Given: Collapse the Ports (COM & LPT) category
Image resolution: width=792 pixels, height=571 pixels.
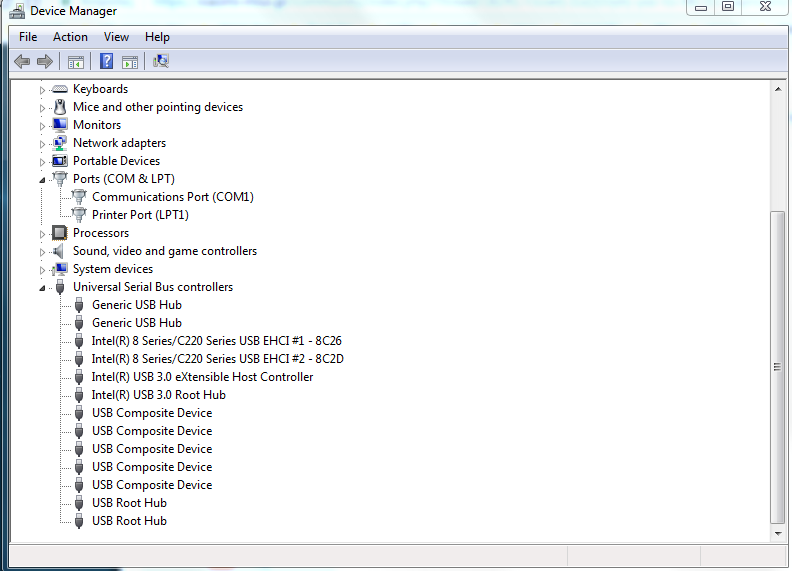Looking at the screenshot, I should click(43, 180).
